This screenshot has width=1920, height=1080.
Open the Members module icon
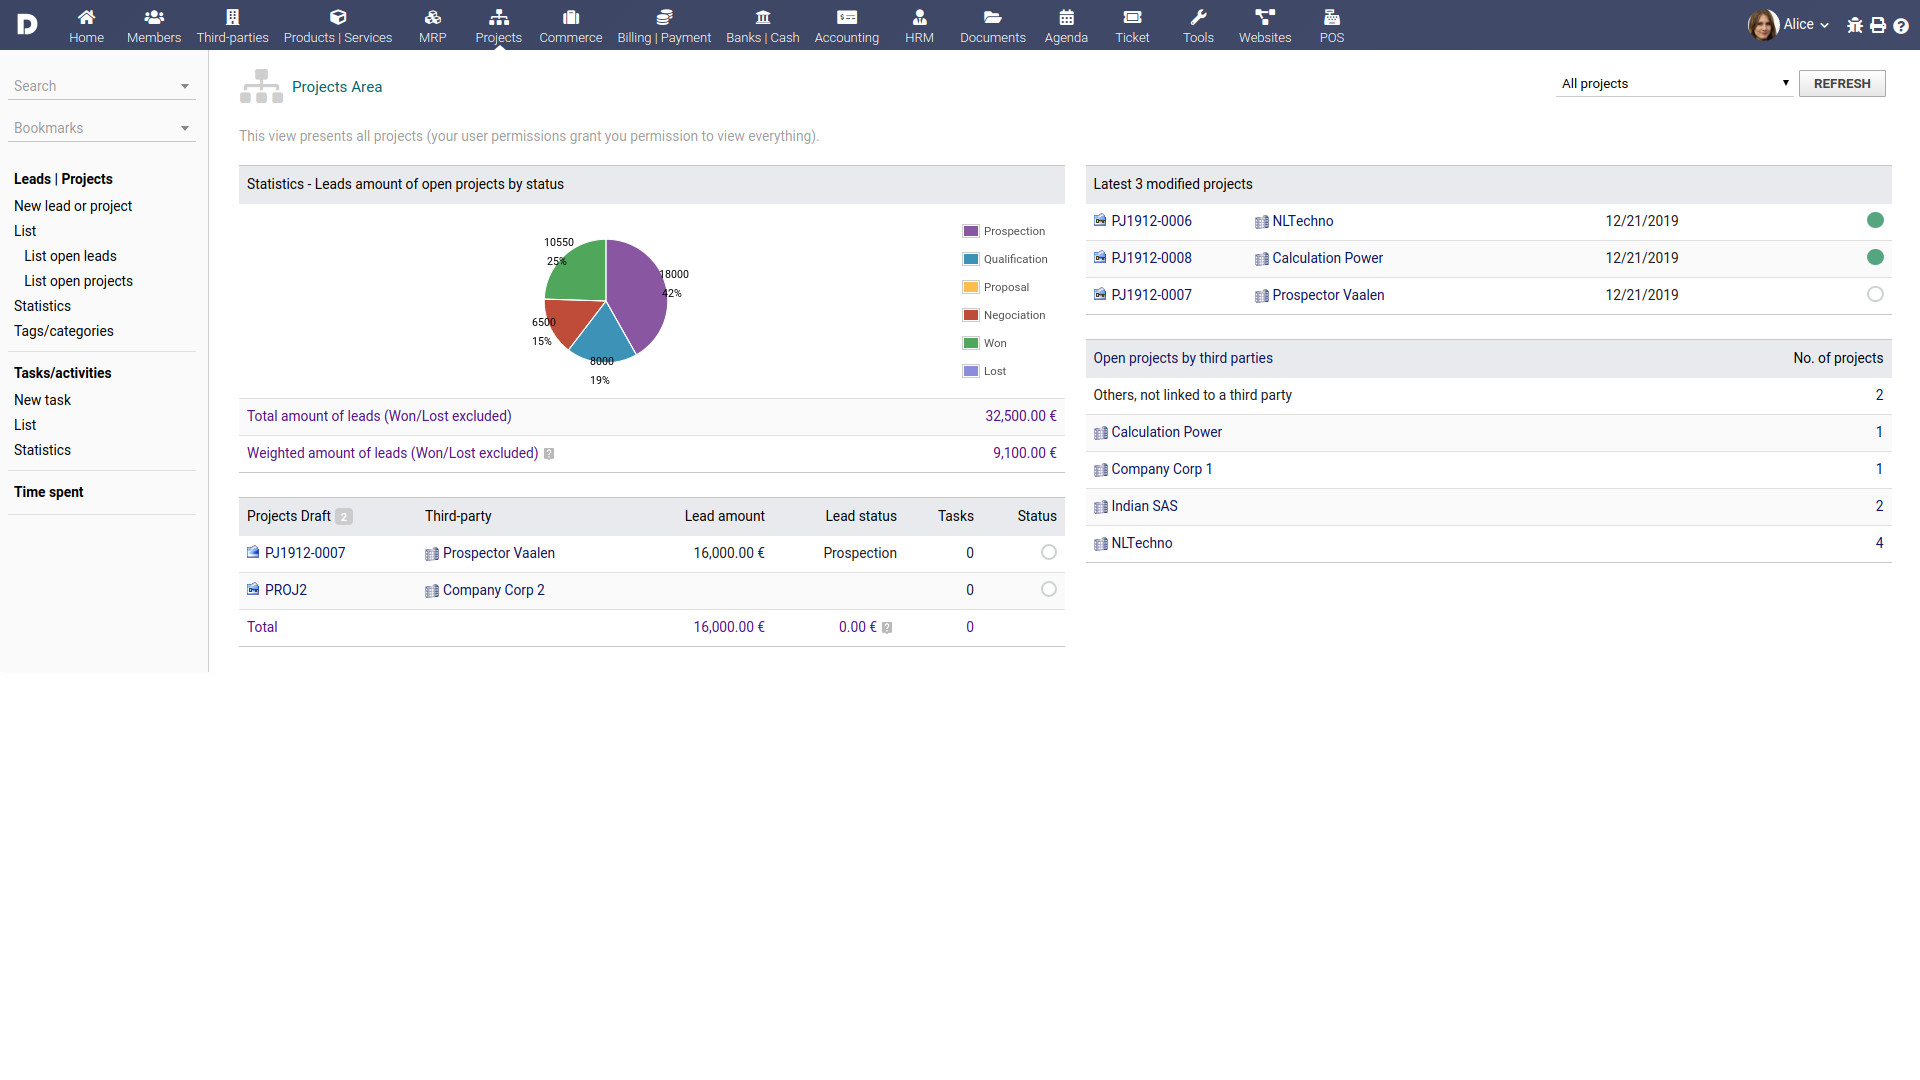coord(153,18)
